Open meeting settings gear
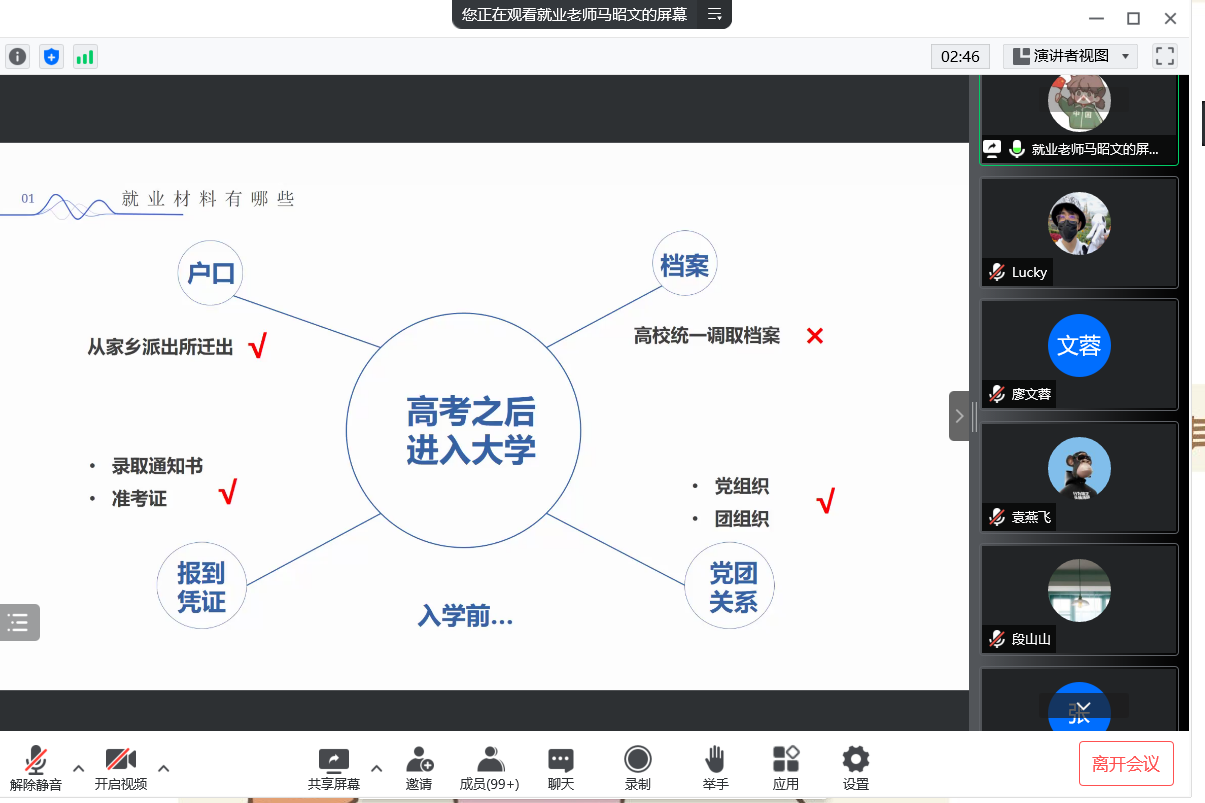This screenshot has height=803, width=1205. (855, 767)
